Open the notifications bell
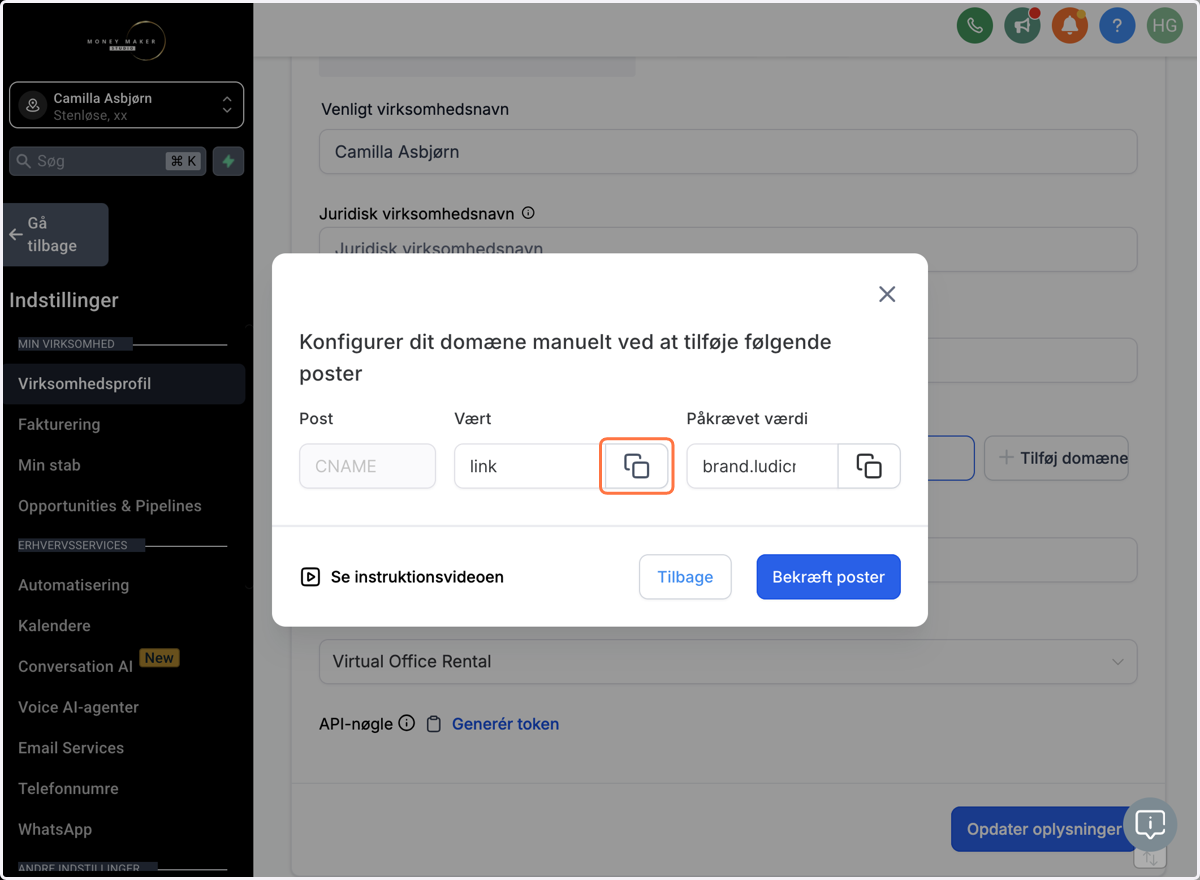The height and width of the screenshot is (880, 1200). (x=1069, y=26)
